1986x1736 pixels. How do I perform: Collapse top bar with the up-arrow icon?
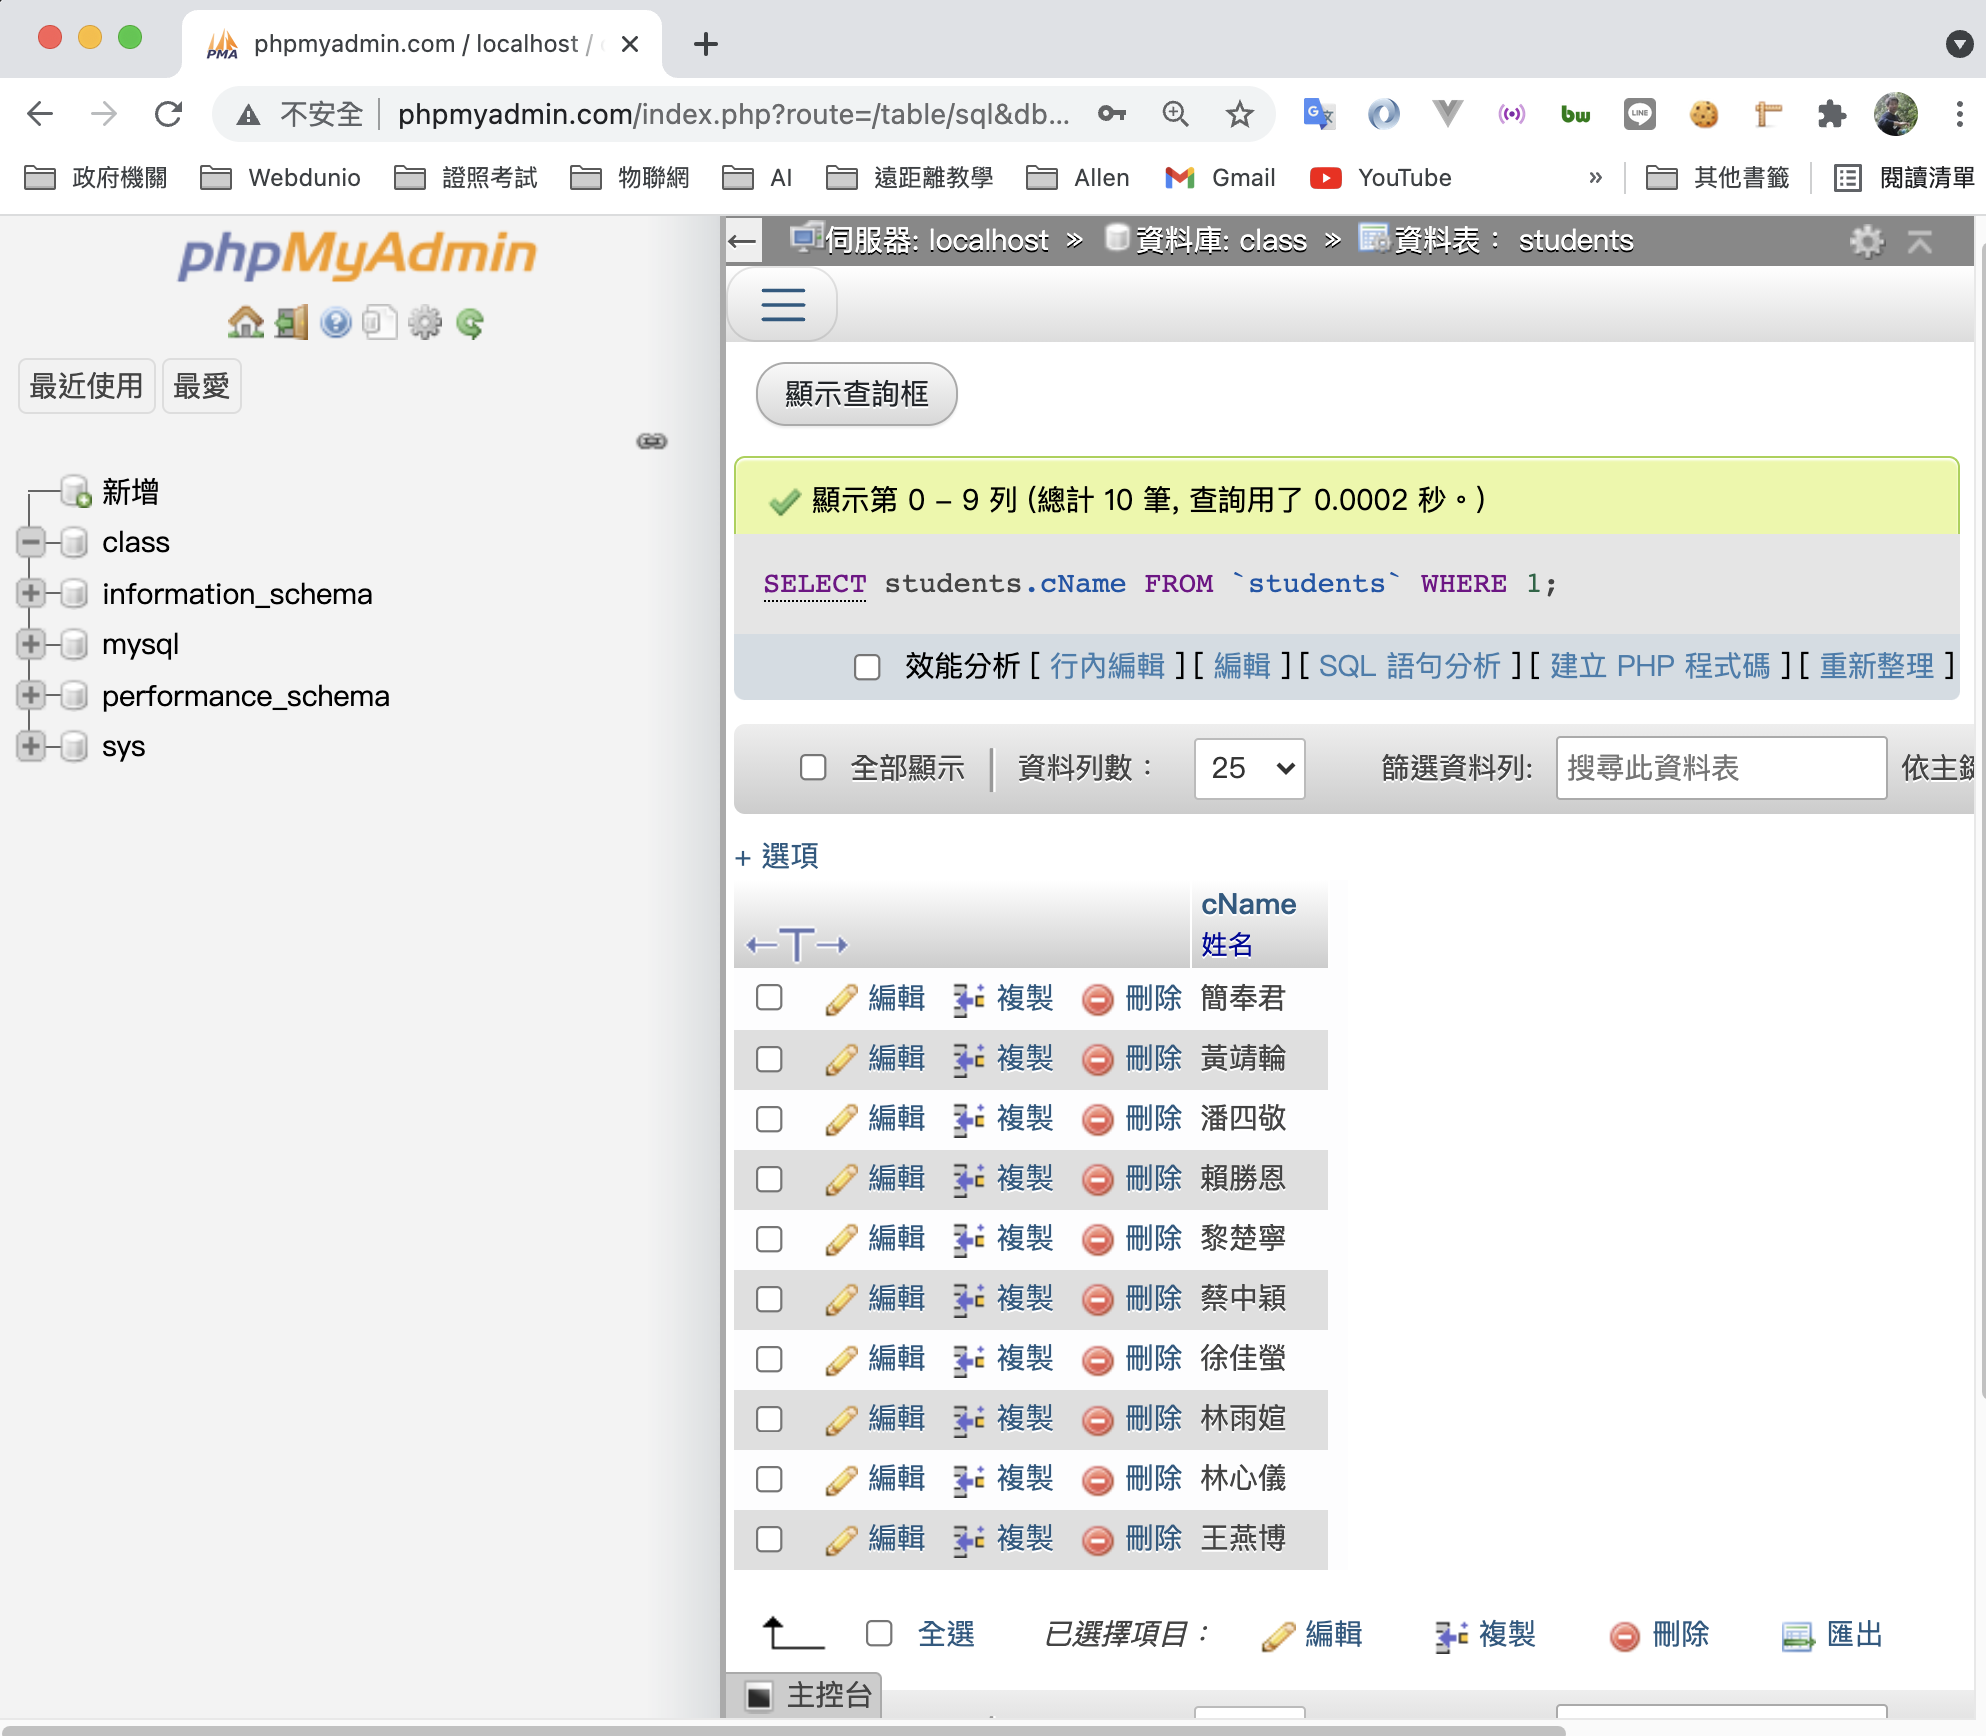(1920, 241)
